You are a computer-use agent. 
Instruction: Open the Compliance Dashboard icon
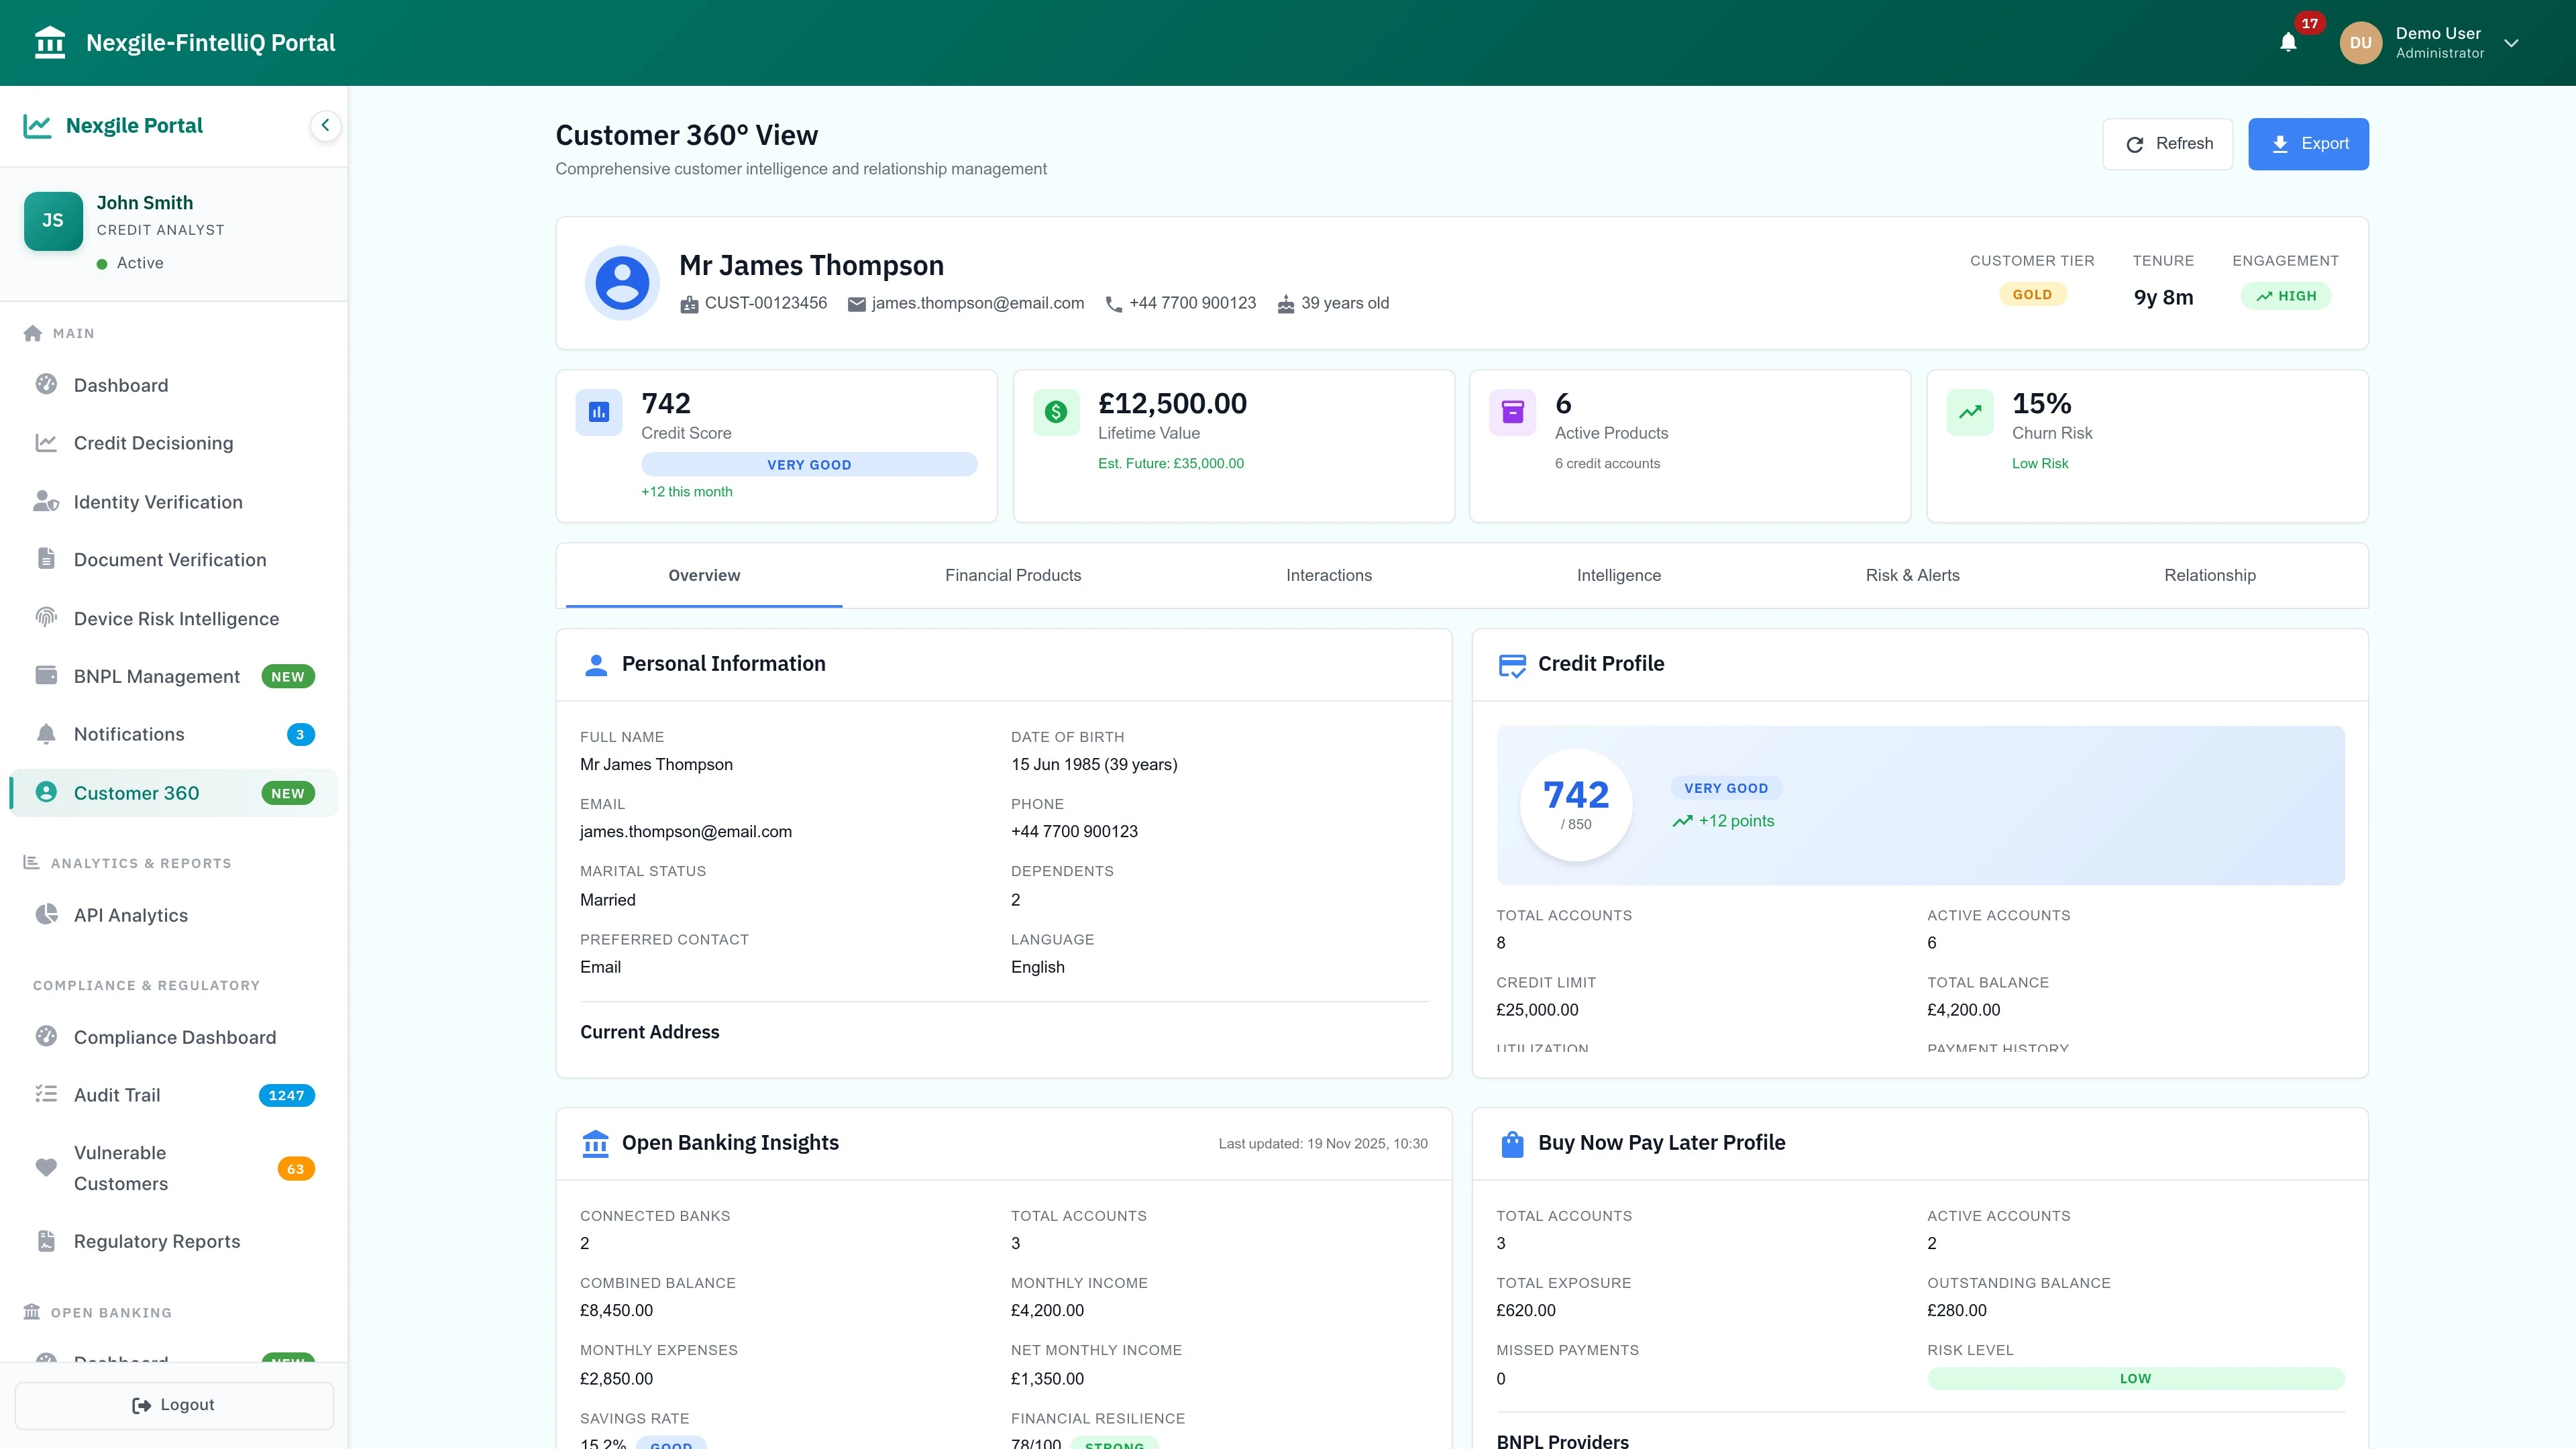pyautogui.click(x=46, y=1037)
